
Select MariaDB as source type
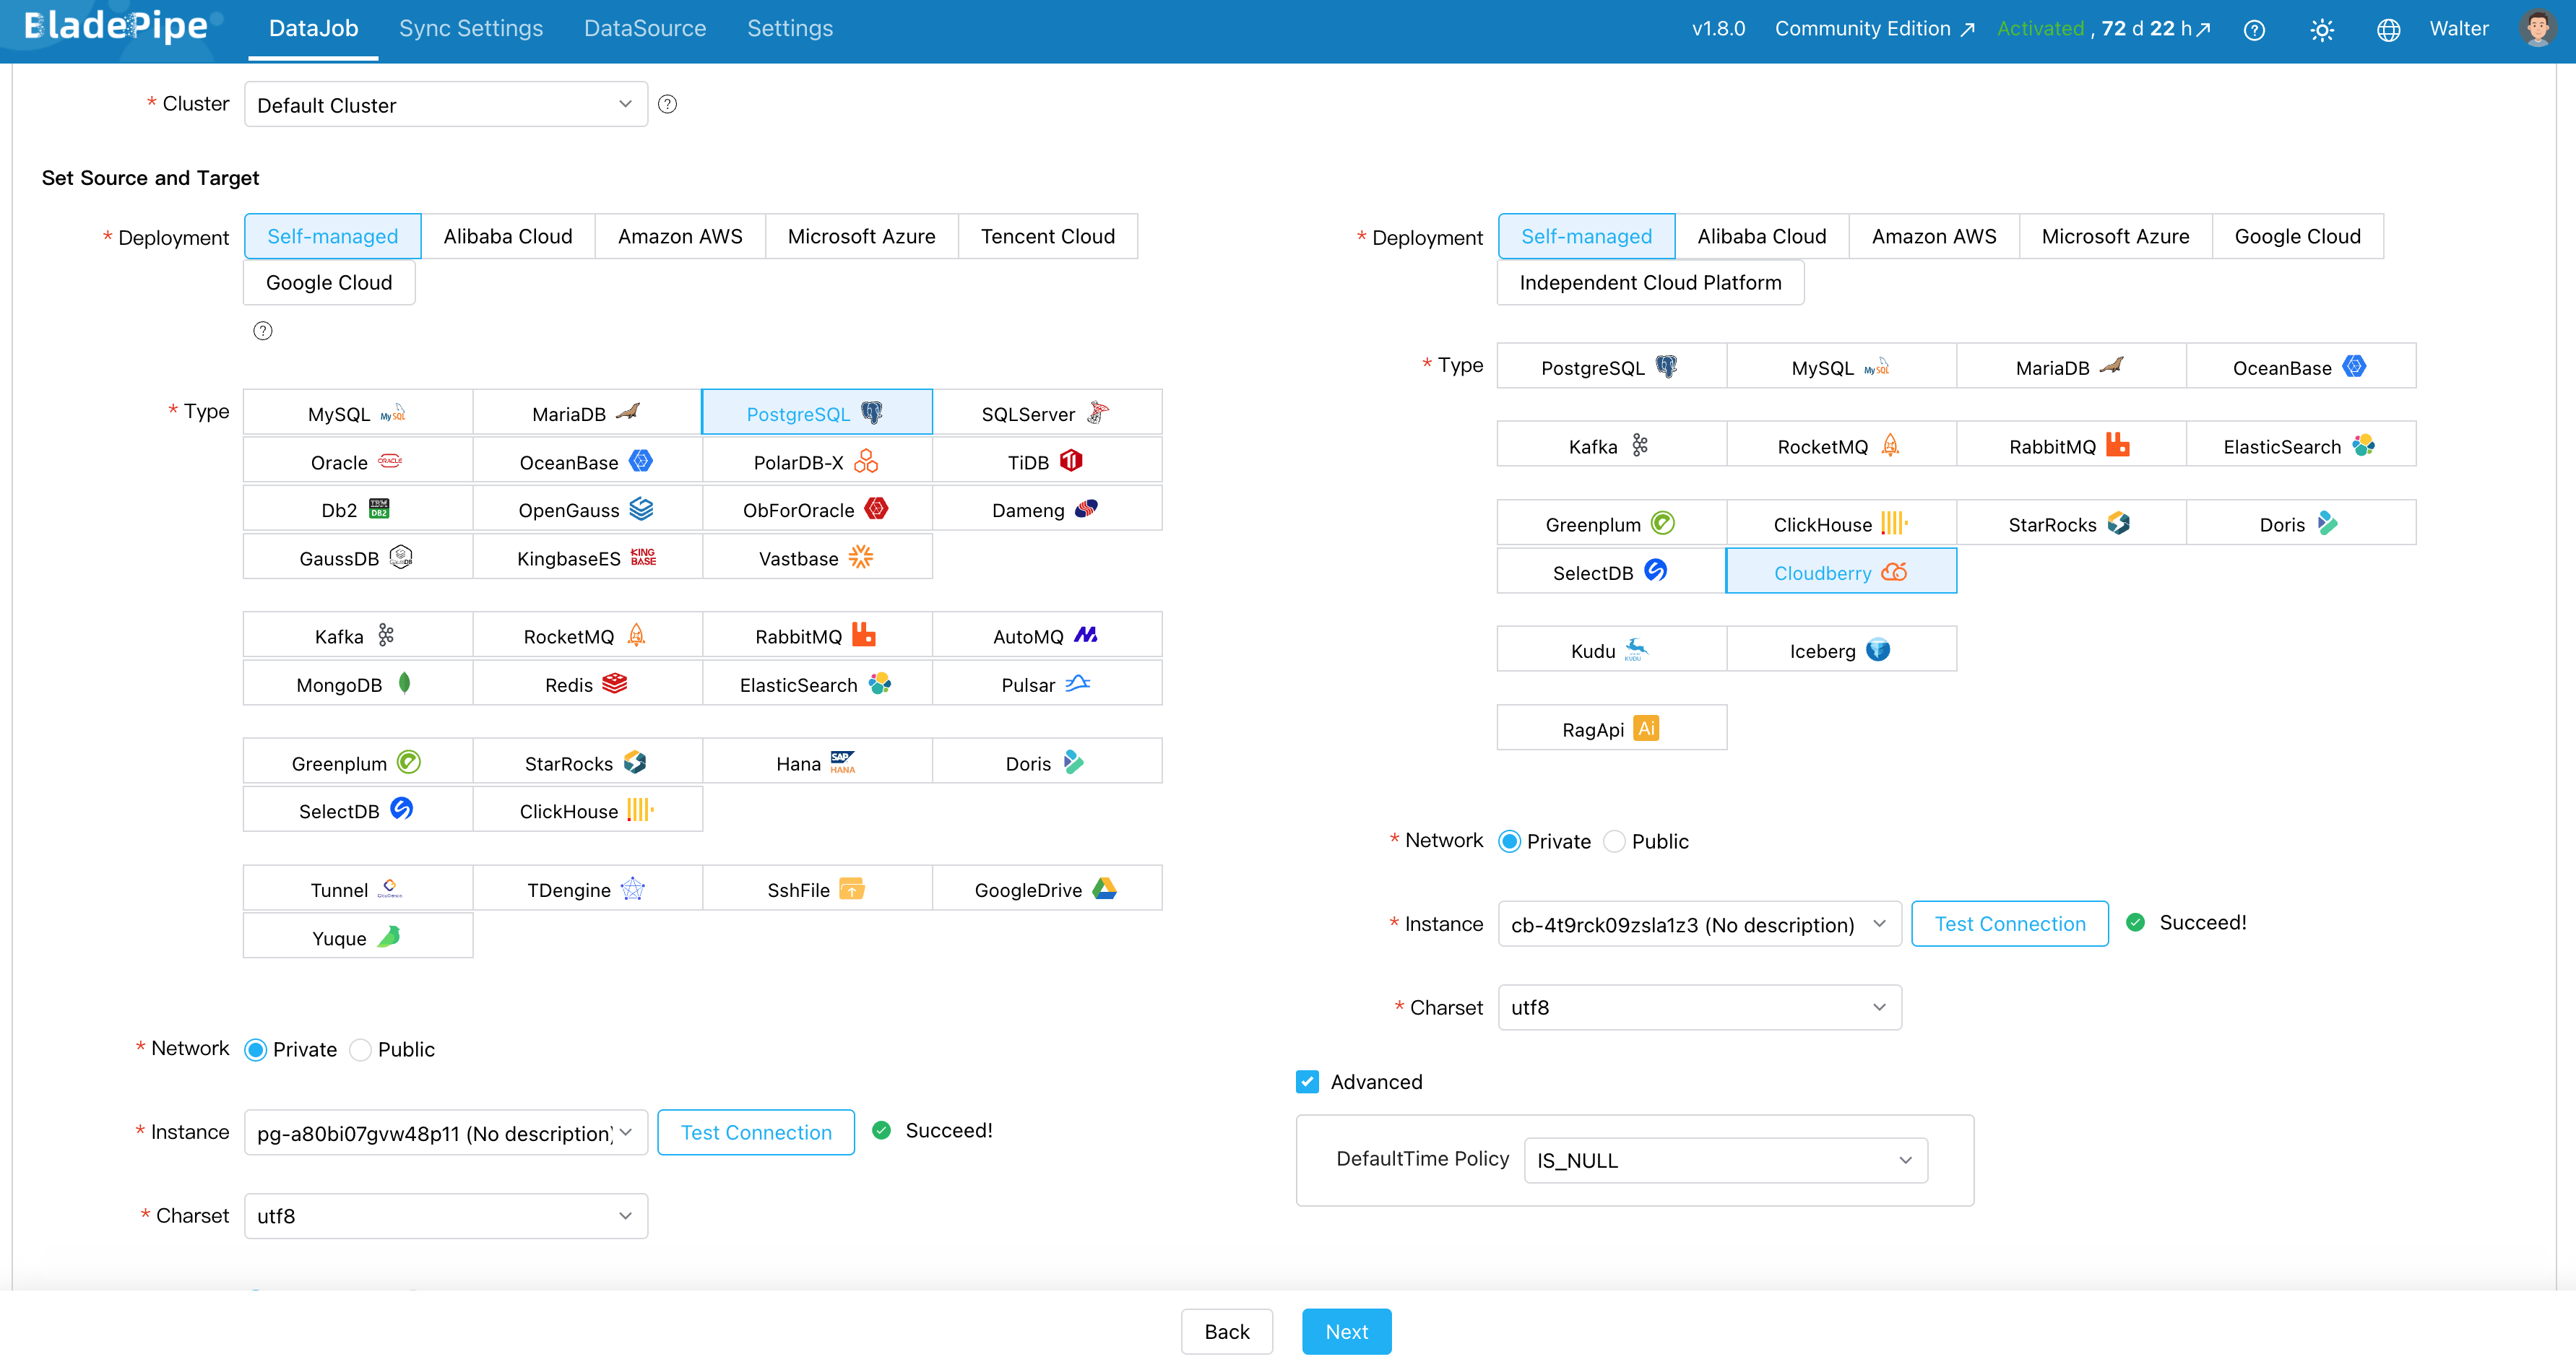click(587, 413)
